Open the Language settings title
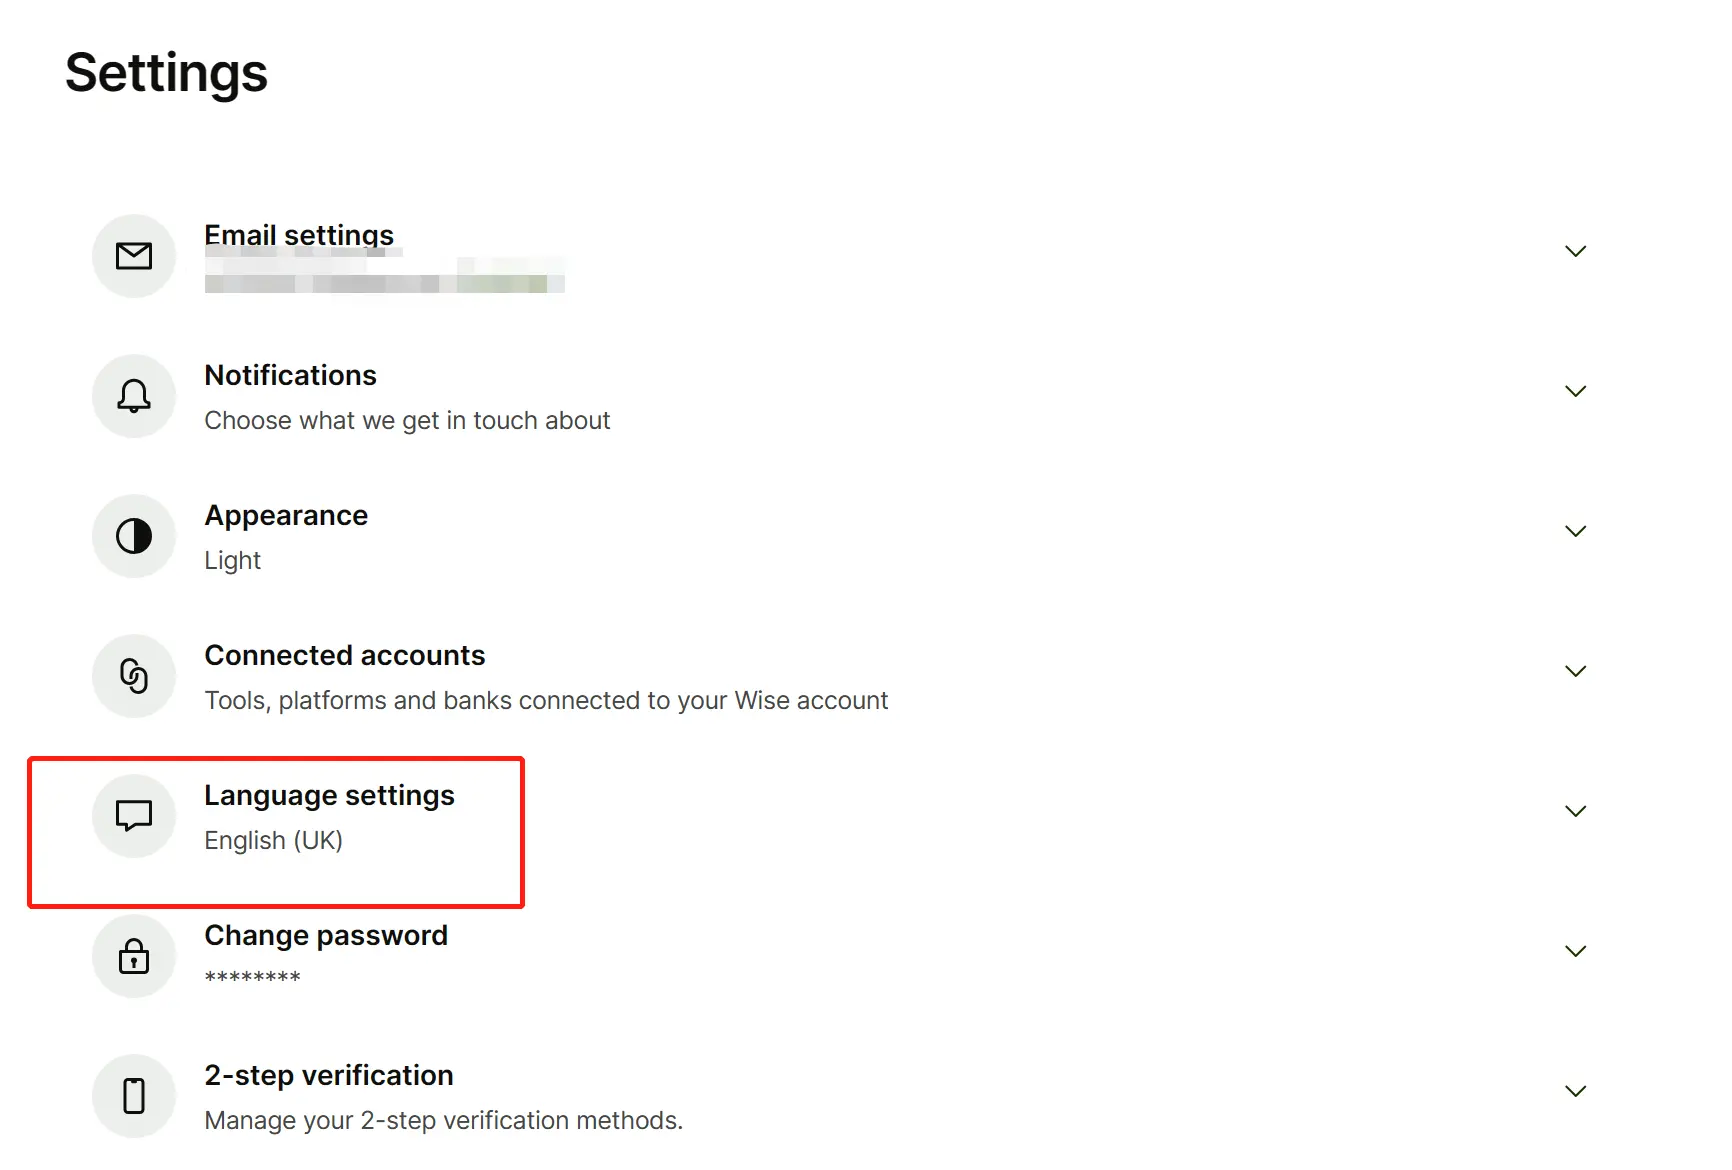Viewport: 1732px width, 1170px height. pyautogui.click(x=329, y=795)
